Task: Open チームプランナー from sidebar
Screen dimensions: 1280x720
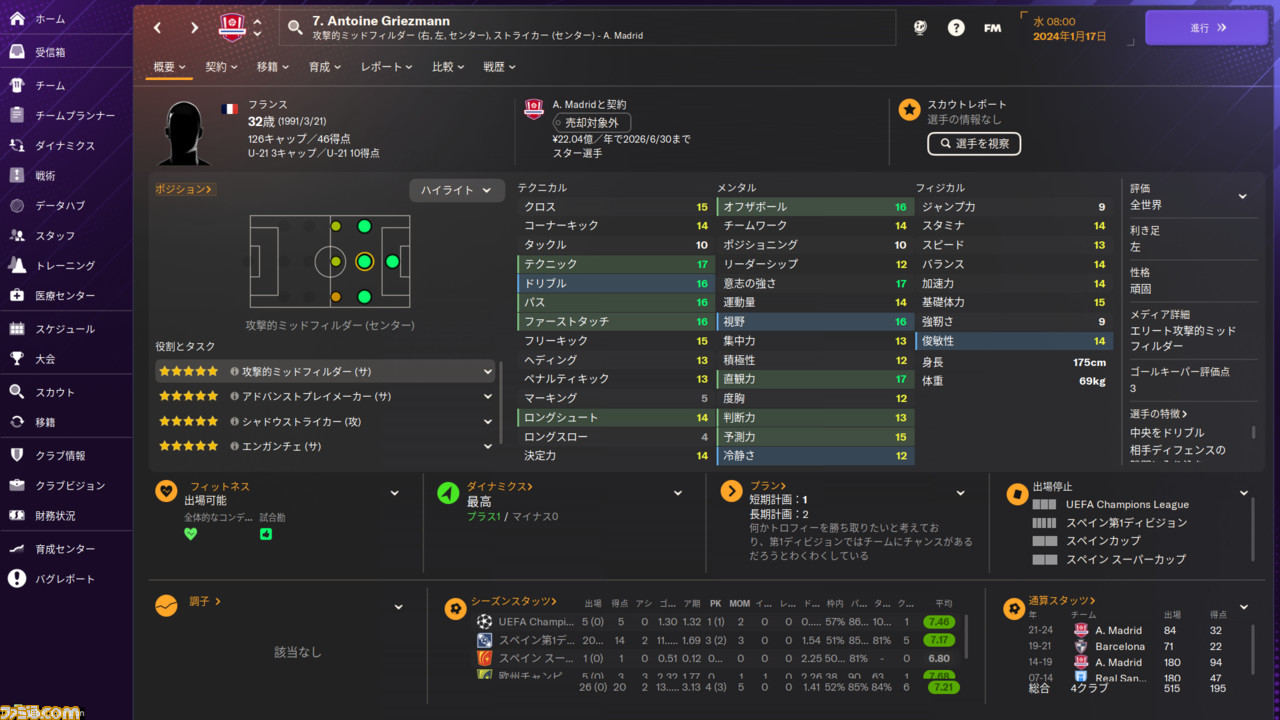Action: (66, 115)
